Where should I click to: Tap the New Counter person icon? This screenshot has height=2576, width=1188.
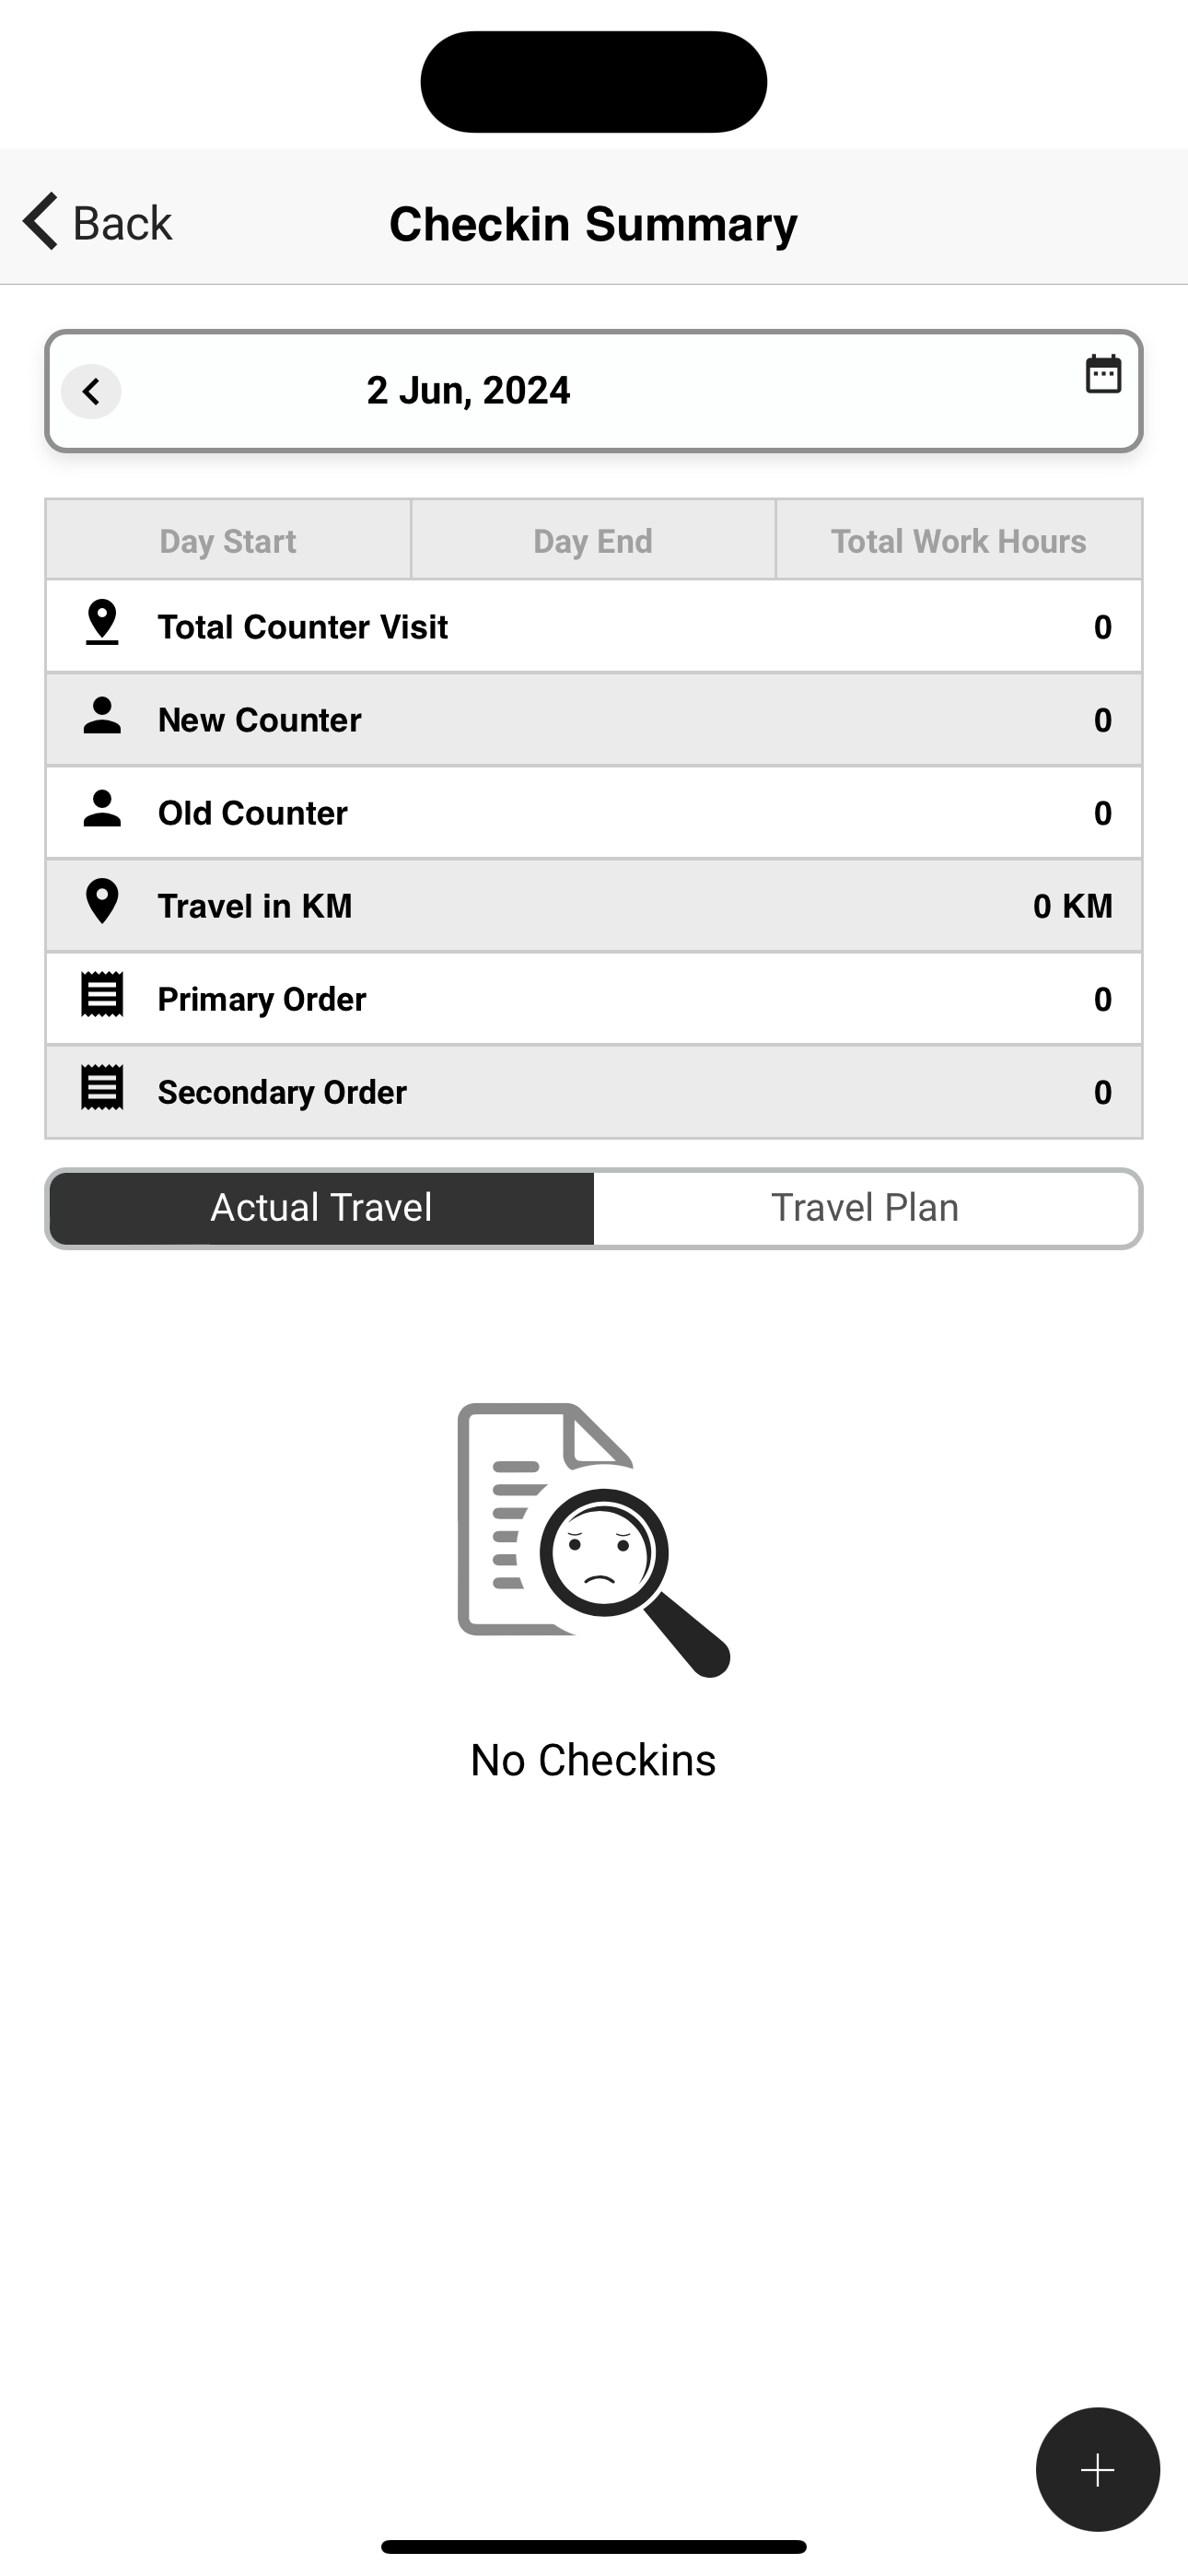[x=102, y=716]
